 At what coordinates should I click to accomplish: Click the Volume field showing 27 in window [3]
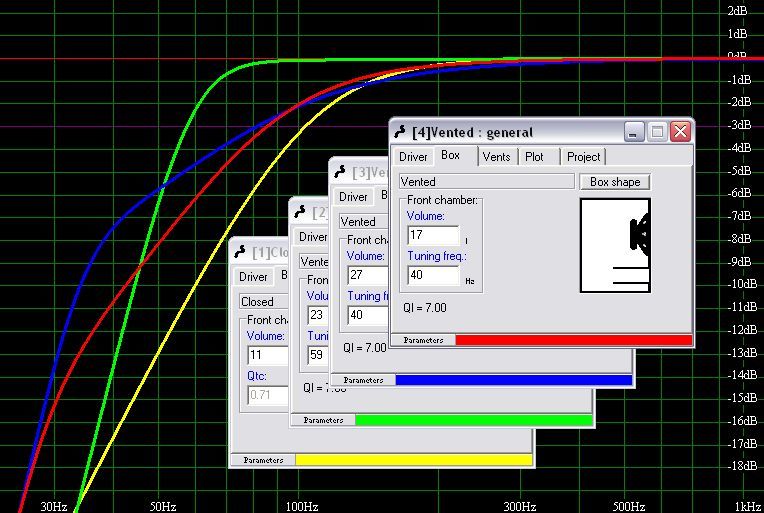[368, 275]
